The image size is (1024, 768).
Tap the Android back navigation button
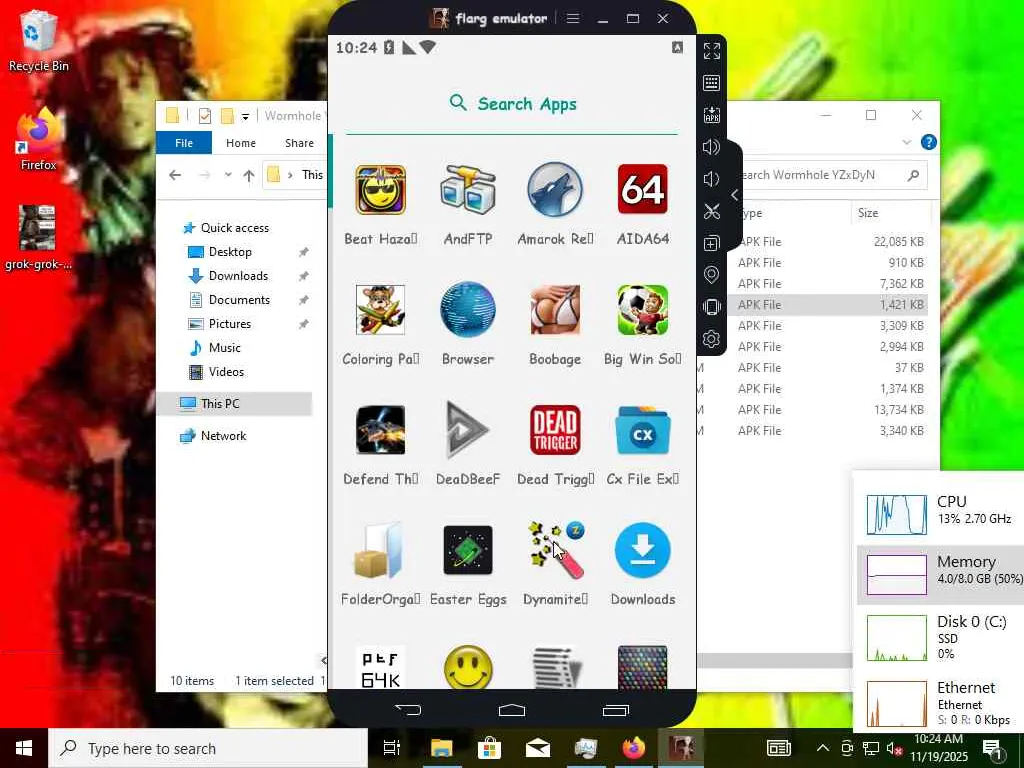pos(409,709)
